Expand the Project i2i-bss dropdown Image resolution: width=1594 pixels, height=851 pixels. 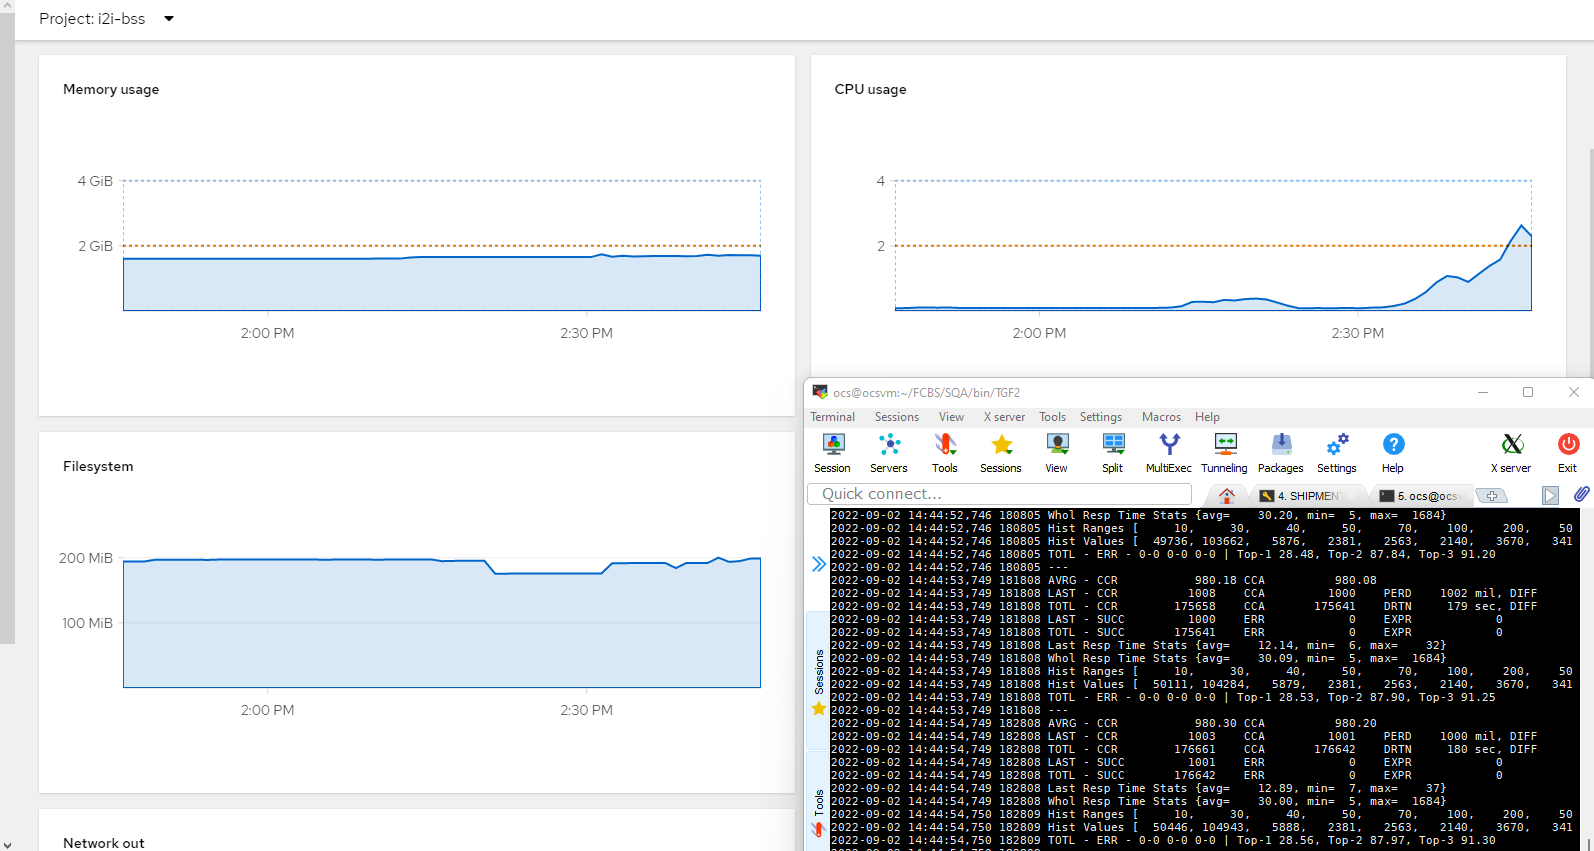(169, 19)
